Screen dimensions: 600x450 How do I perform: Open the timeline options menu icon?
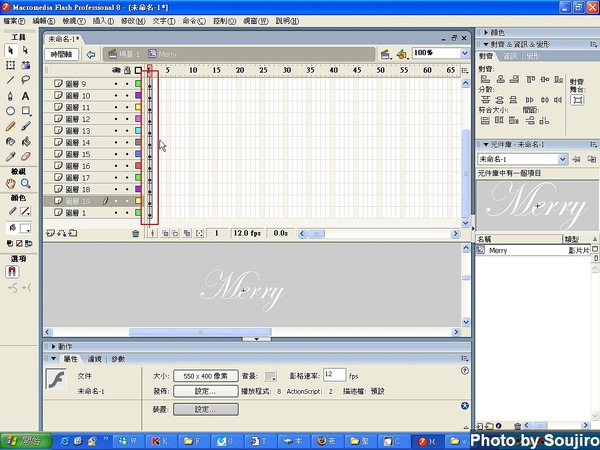point(465,70)
